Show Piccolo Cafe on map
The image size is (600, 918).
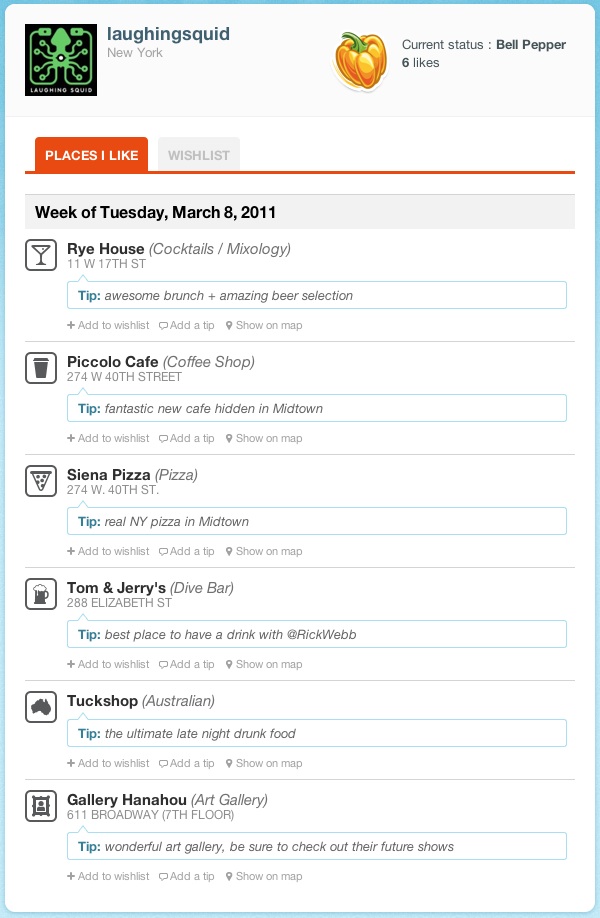[x=264, y=438]
